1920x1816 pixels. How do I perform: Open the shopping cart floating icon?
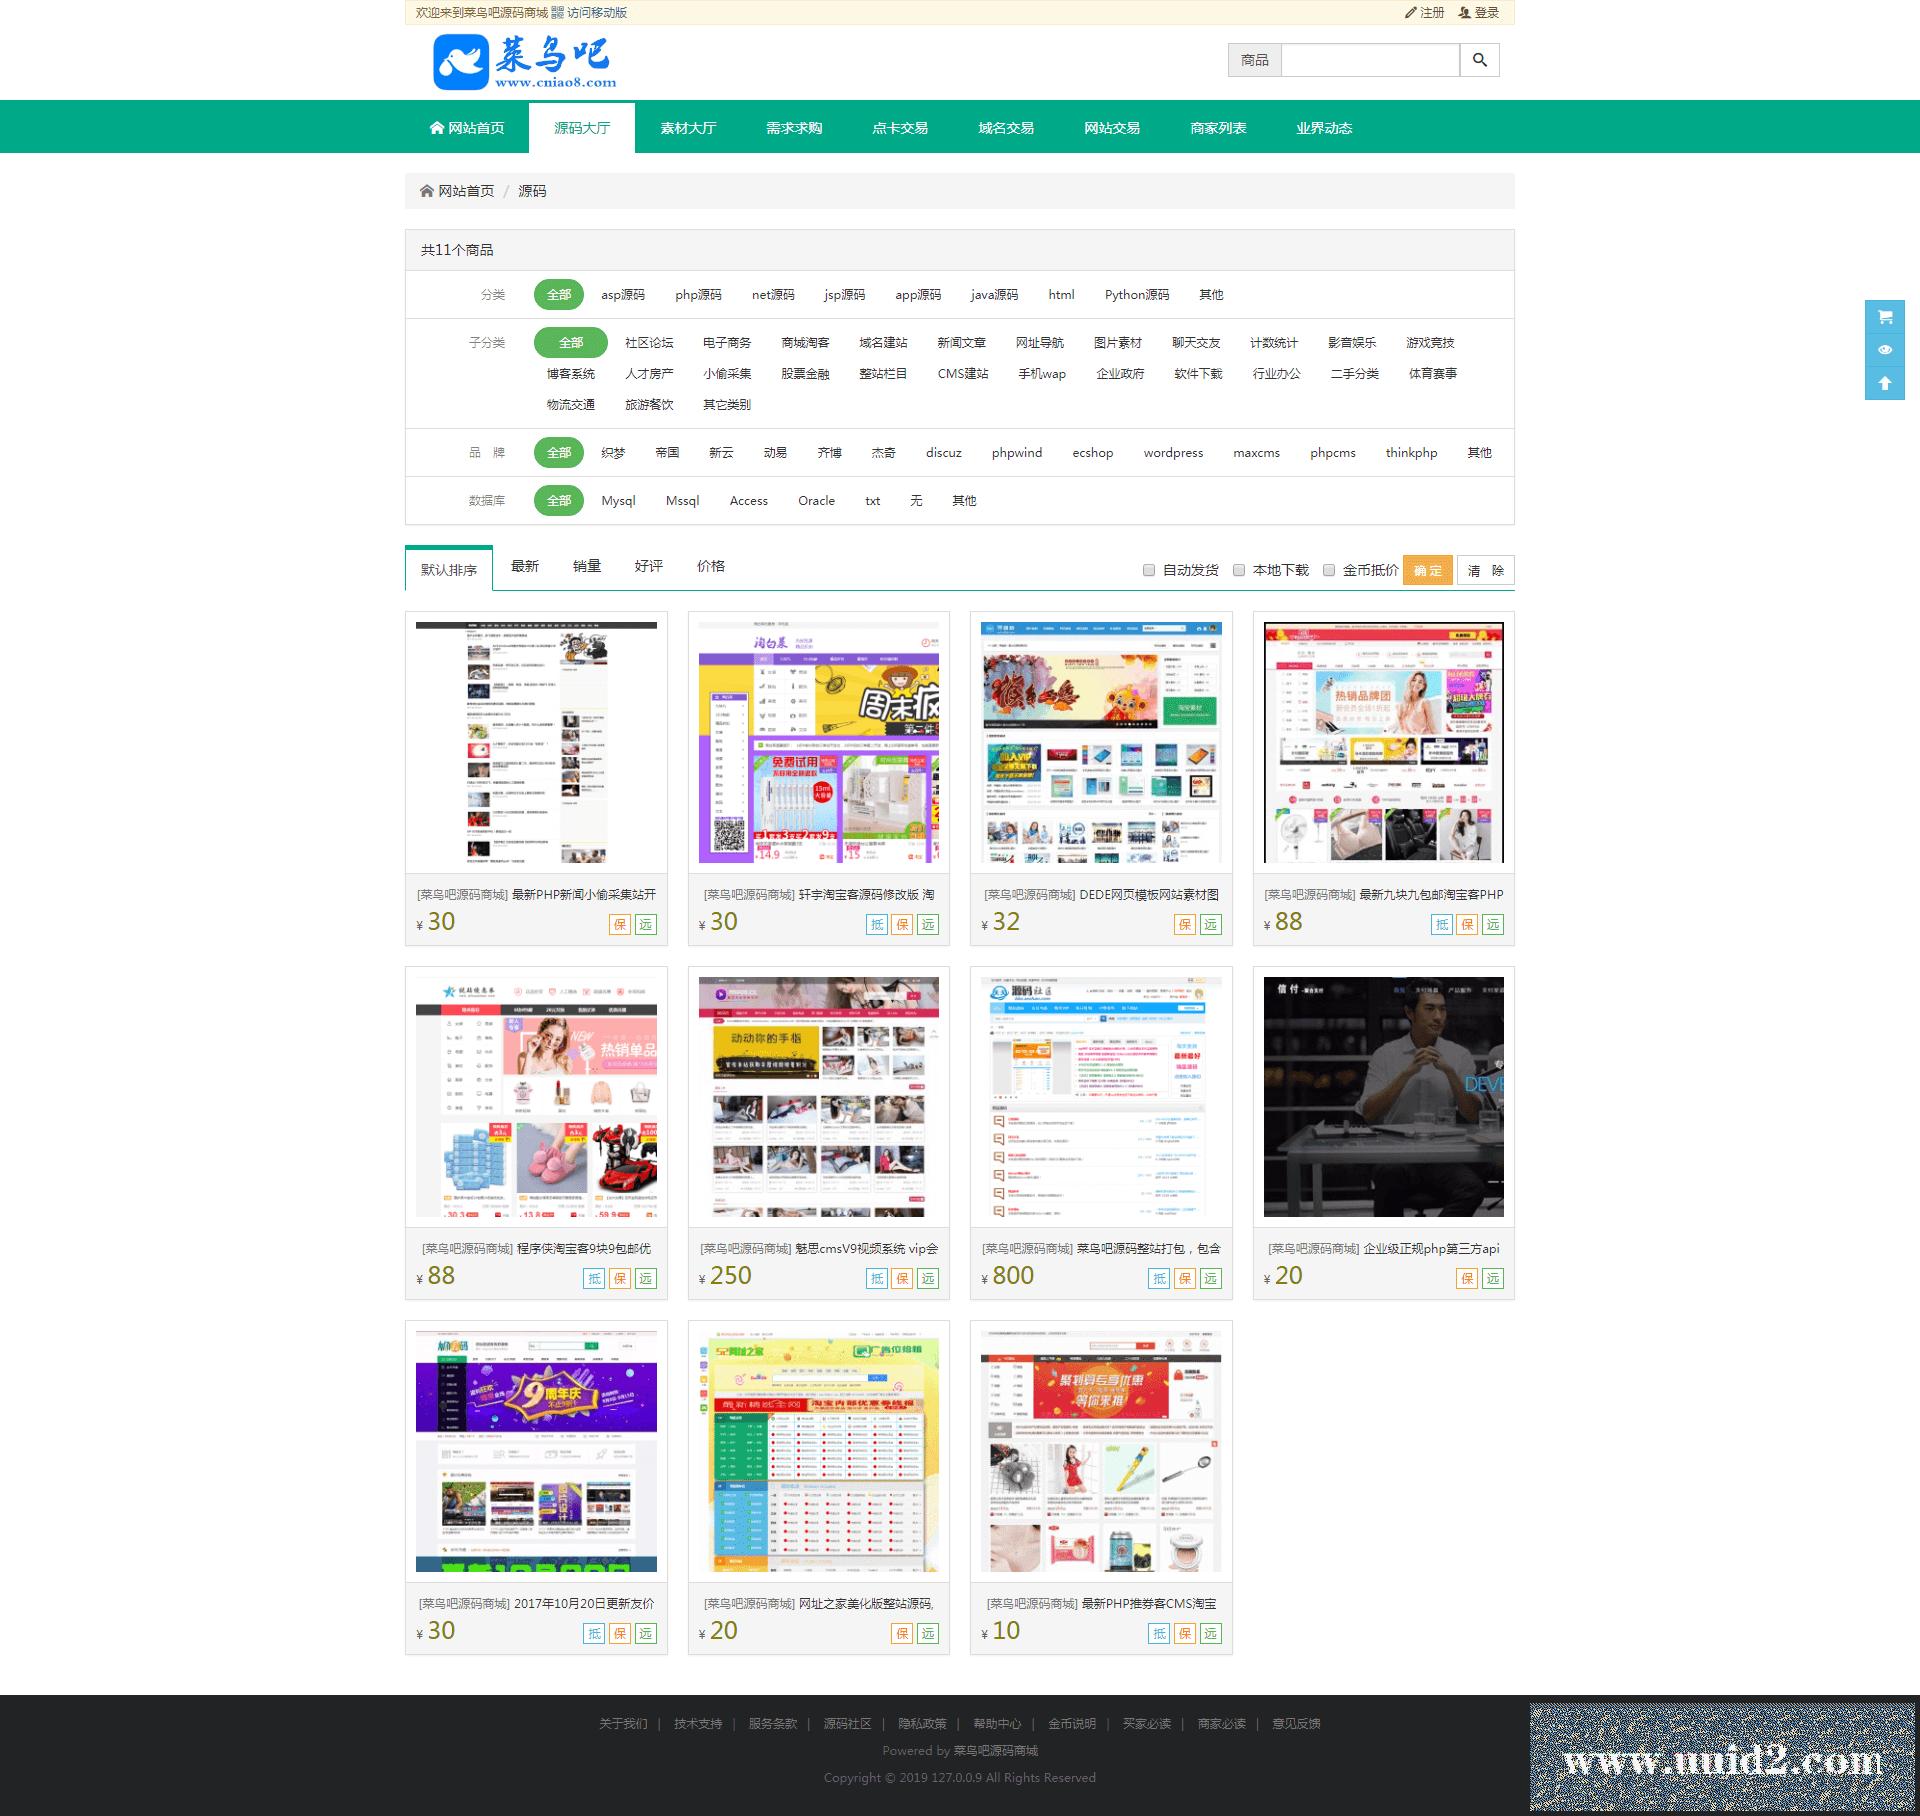(x=1884, y=317)
